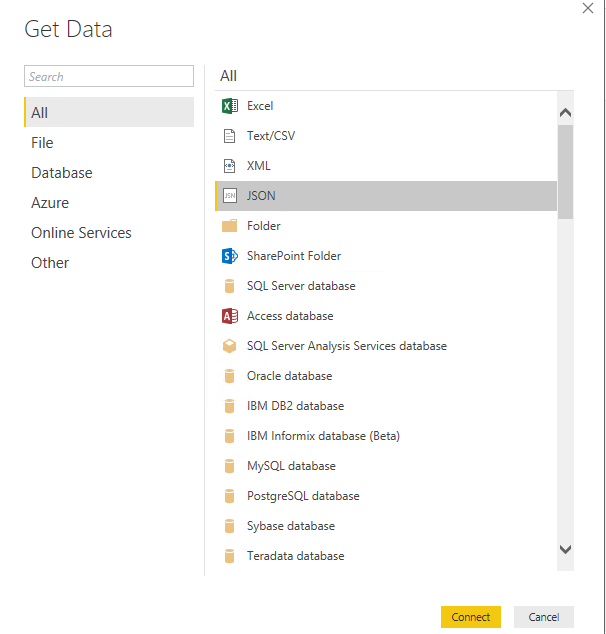Click the SQL Server Analysis Services cube icon
This screenshot has height=634, width=606.
coord(229,346)
